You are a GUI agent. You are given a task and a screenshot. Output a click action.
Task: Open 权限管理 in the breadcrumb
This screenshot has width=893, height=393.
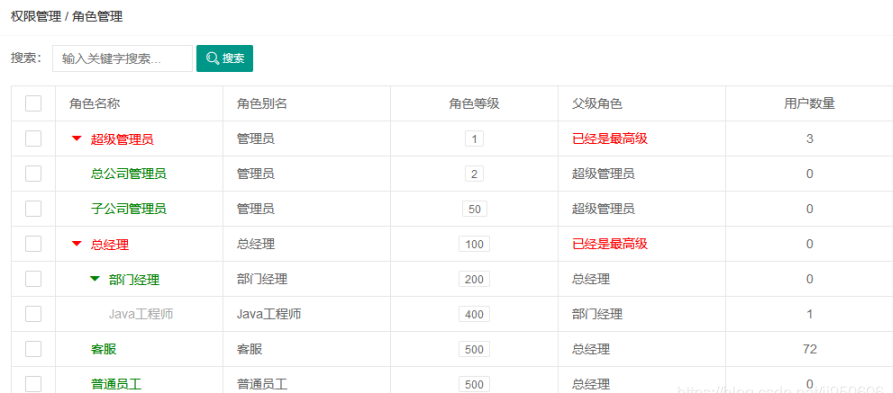tap(36, 17)
